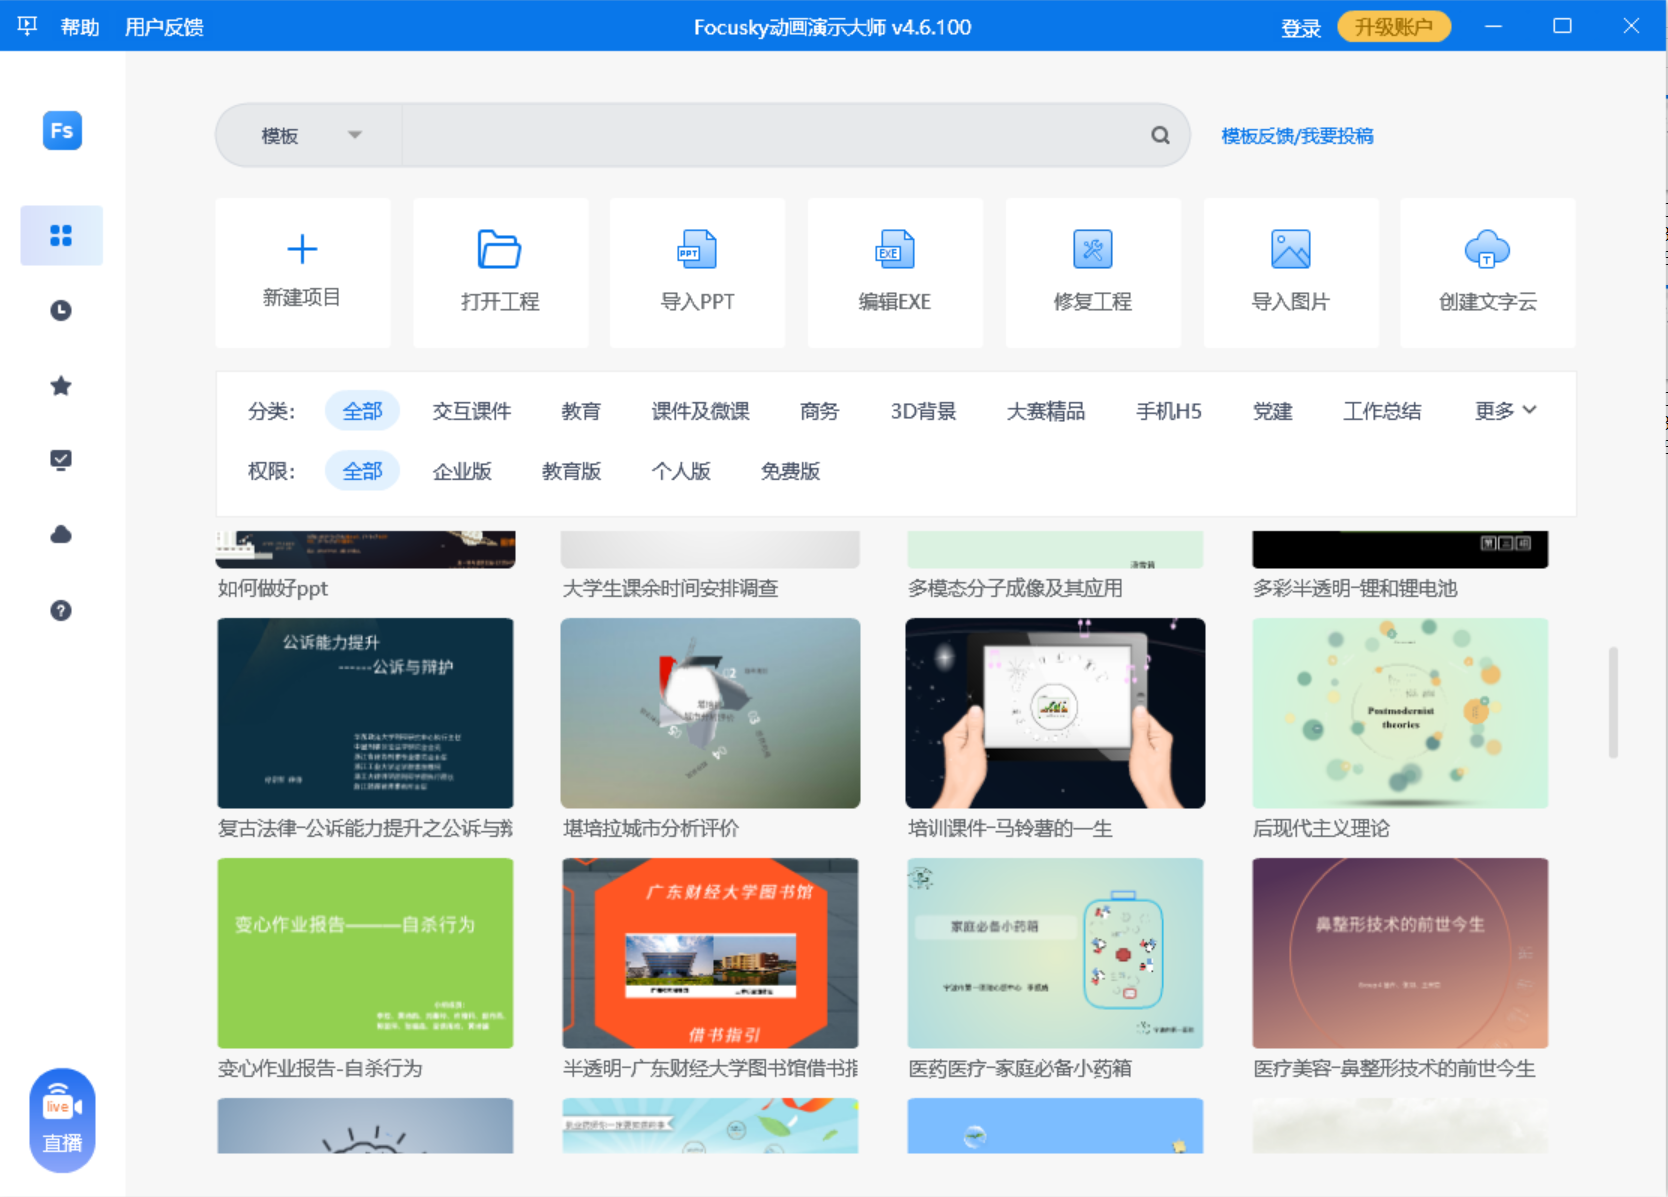Filter by 工作总结 category

(1382, 411)
